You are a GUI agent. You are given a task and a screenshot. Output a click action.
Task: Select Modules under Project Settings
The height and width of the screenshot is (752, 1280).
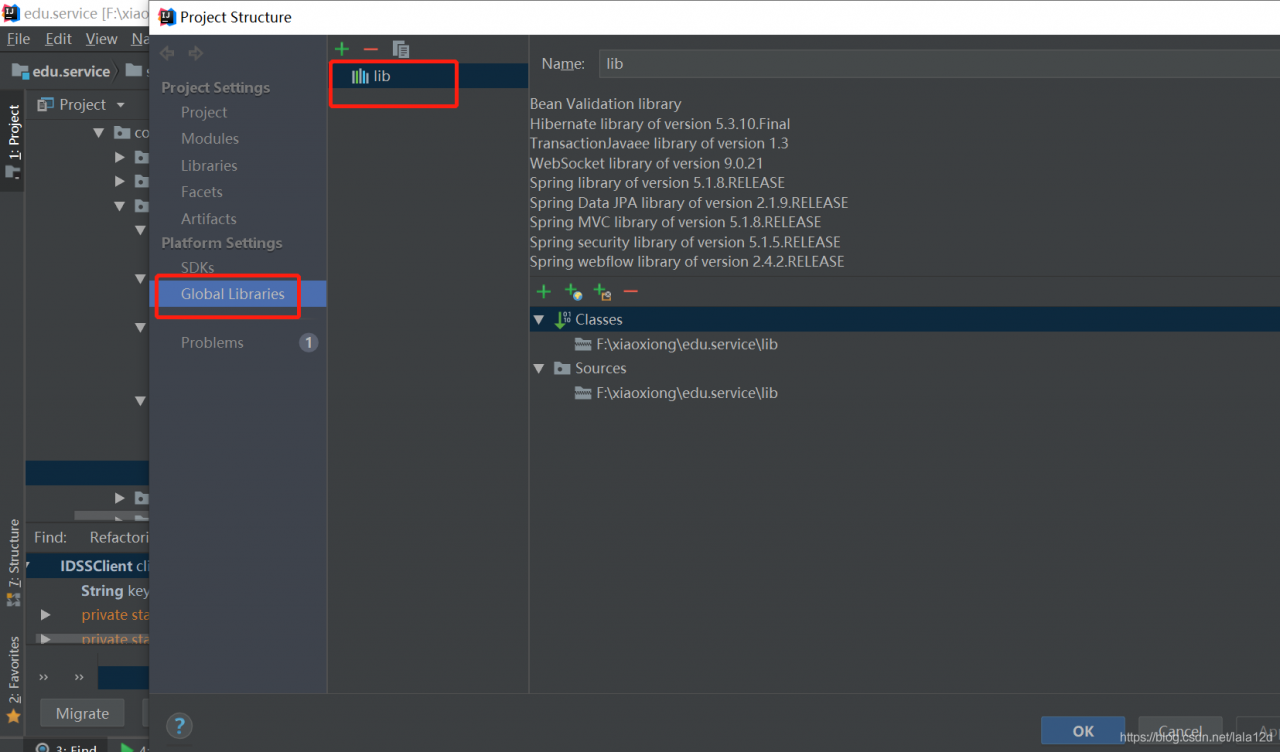point(210,139)
